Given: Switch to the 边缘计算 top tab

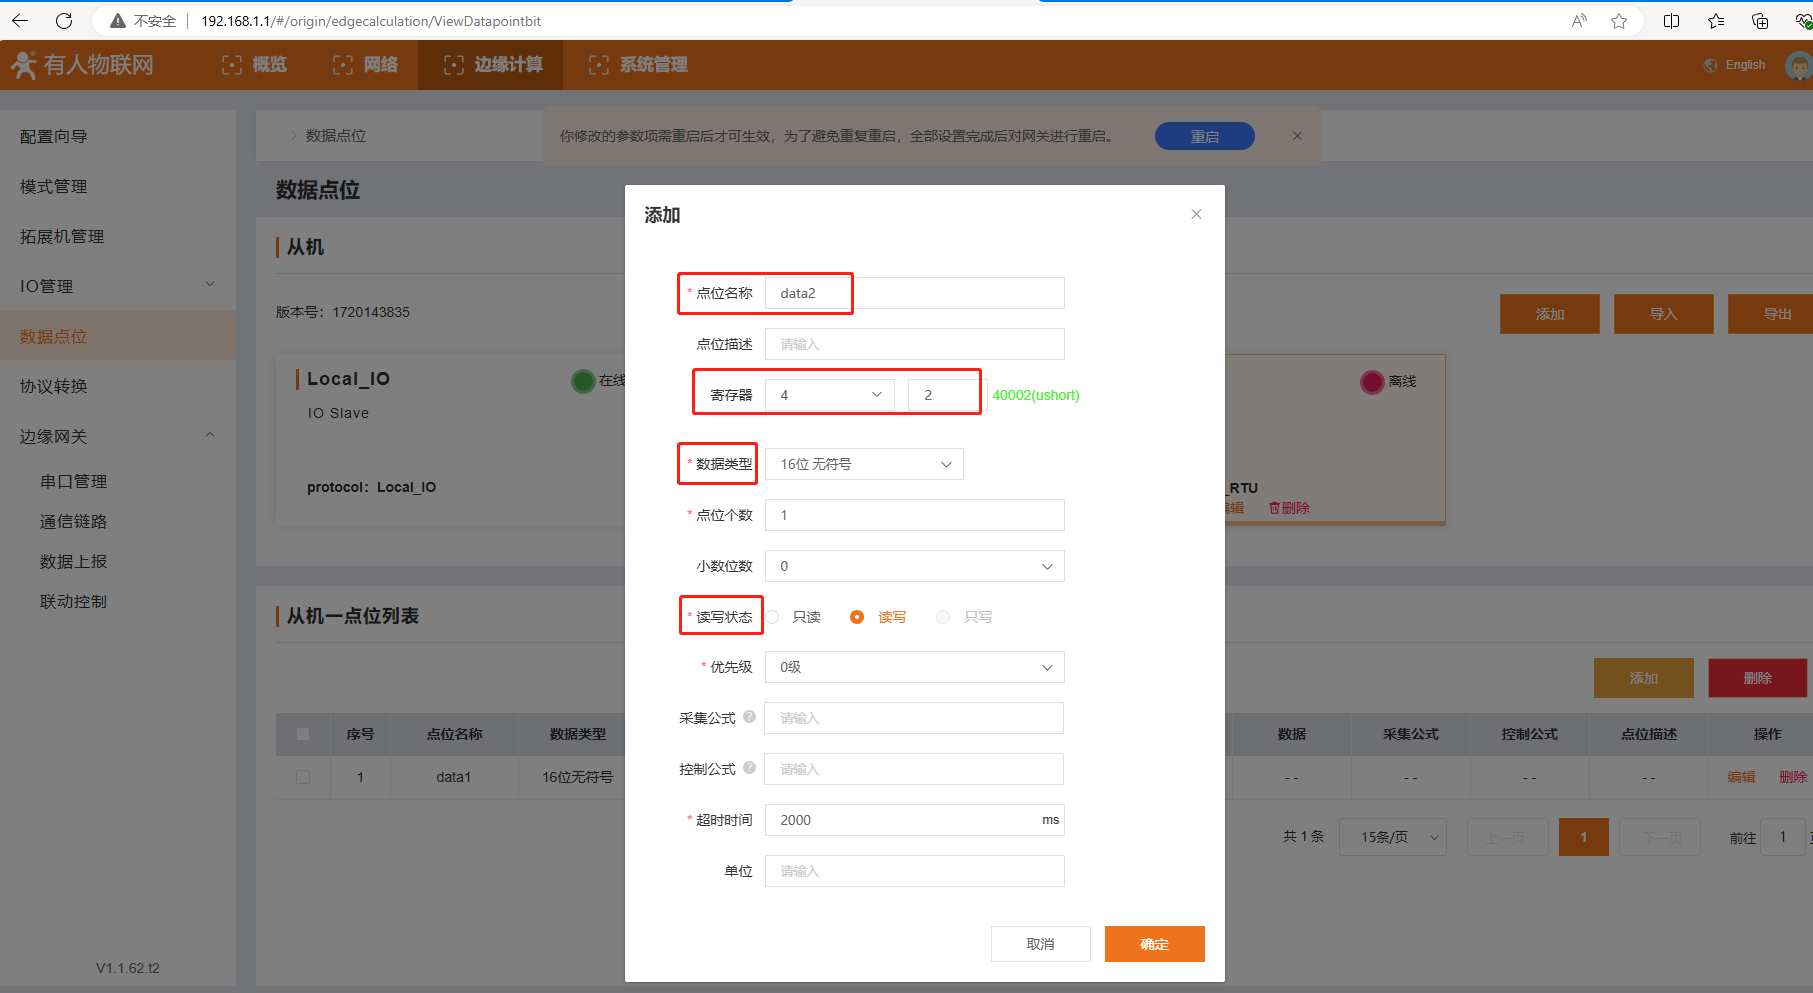Looking at the screenshot, I should [491, 65].
